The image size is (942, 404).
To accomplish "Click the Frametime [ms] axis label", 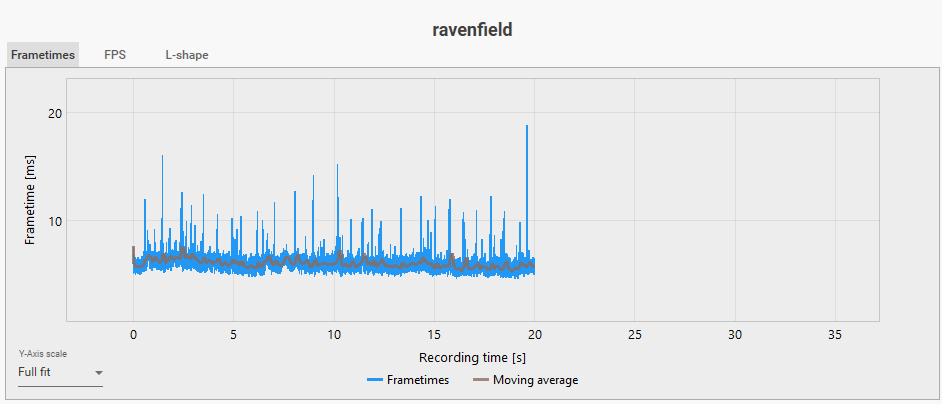I will 29,199.
